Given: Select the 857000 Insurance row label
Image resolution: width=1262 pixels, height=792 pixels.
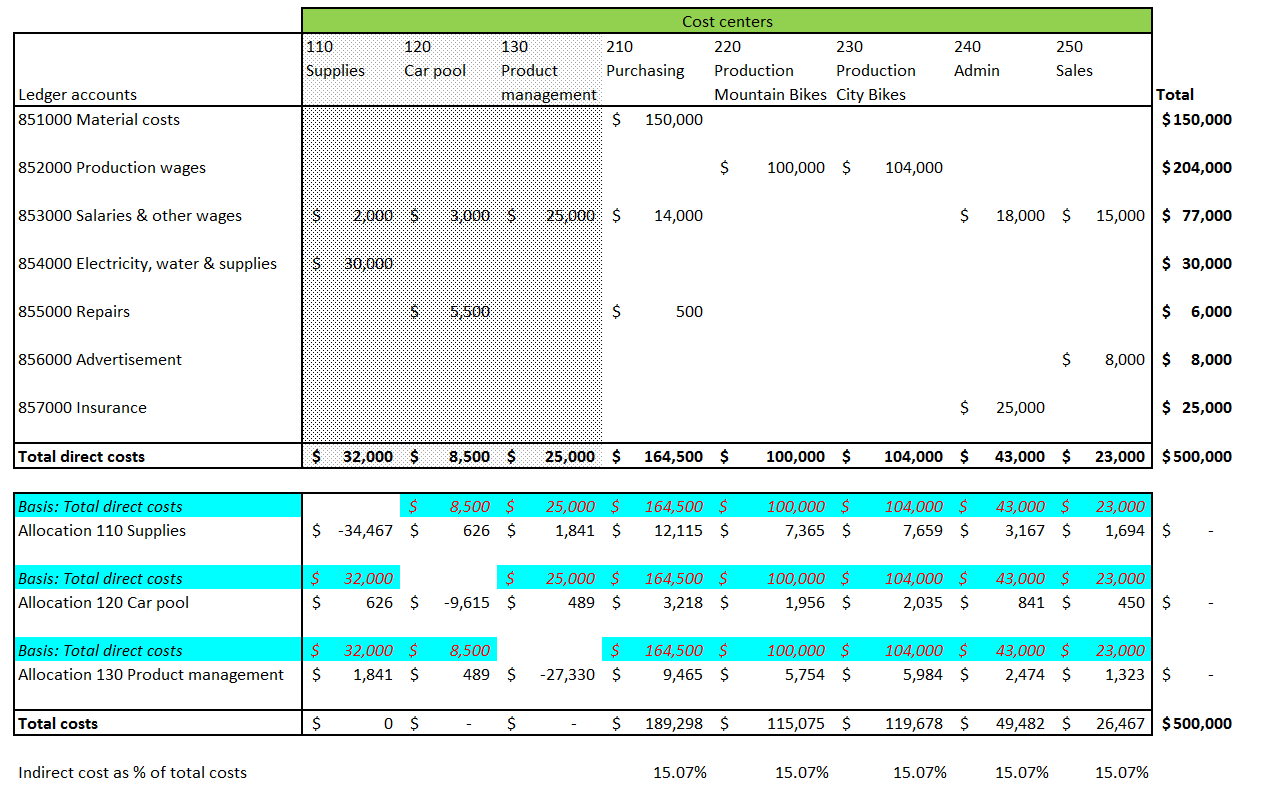Looking at the screenshot, I should (82, 408).
